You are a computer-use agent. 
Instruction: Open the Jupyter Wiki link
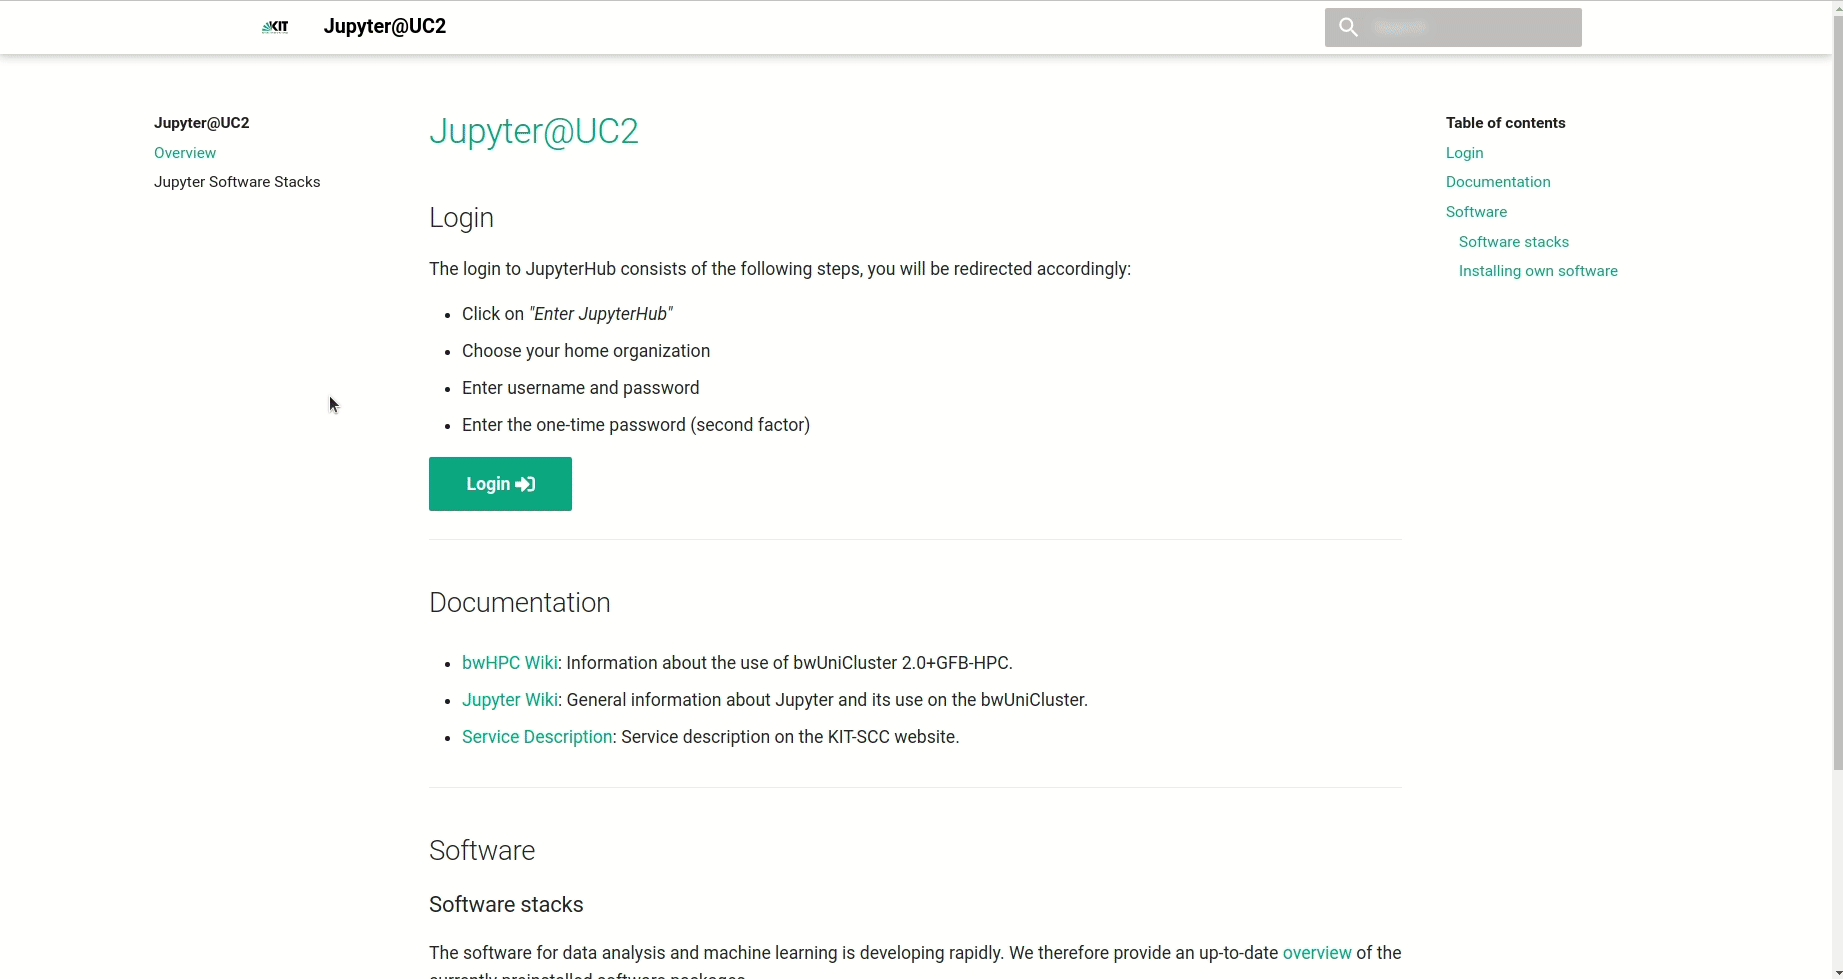coord(510,700)
